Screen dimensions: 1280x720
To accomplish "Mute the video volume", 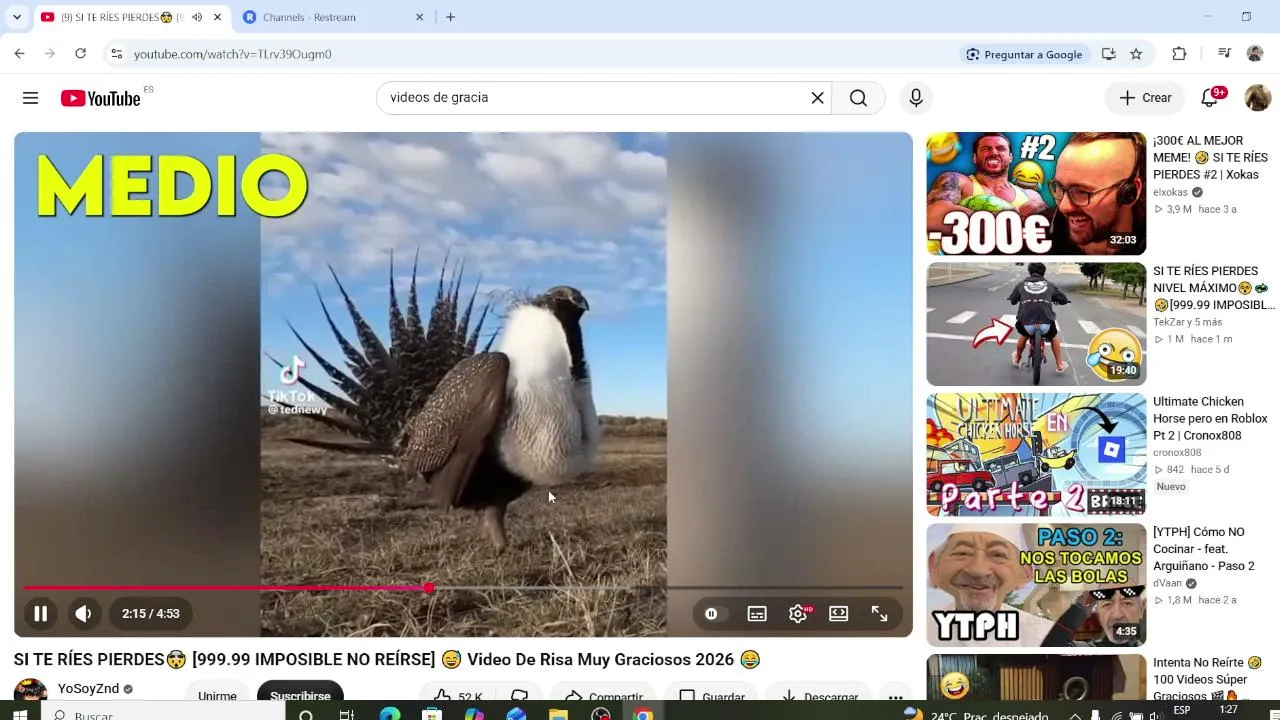I will point(83,614).
